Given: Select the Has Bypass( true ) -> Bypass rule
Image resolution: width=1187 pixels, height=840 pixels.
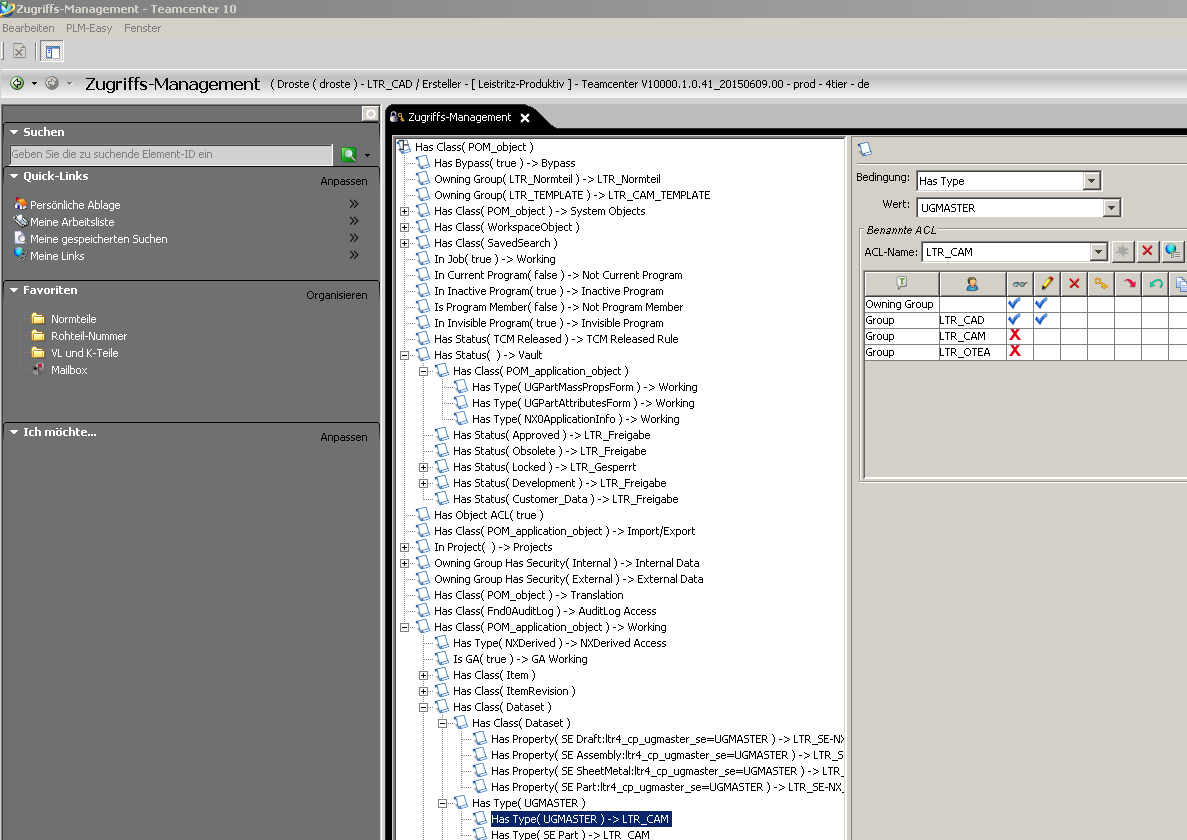Looking at the screenshot, I should point(504,163).
